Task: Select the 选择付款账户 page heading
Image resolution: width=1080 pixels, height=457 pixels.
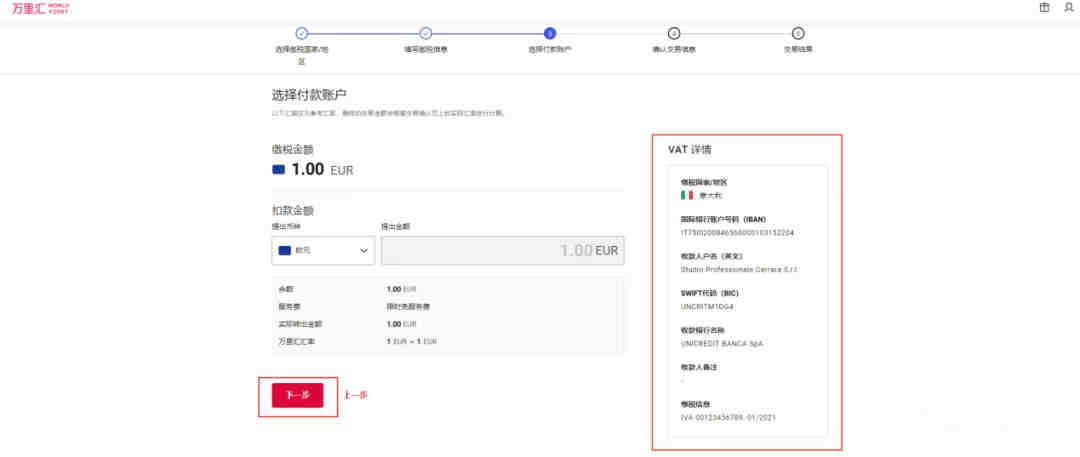Action: (x=309, y=95)
